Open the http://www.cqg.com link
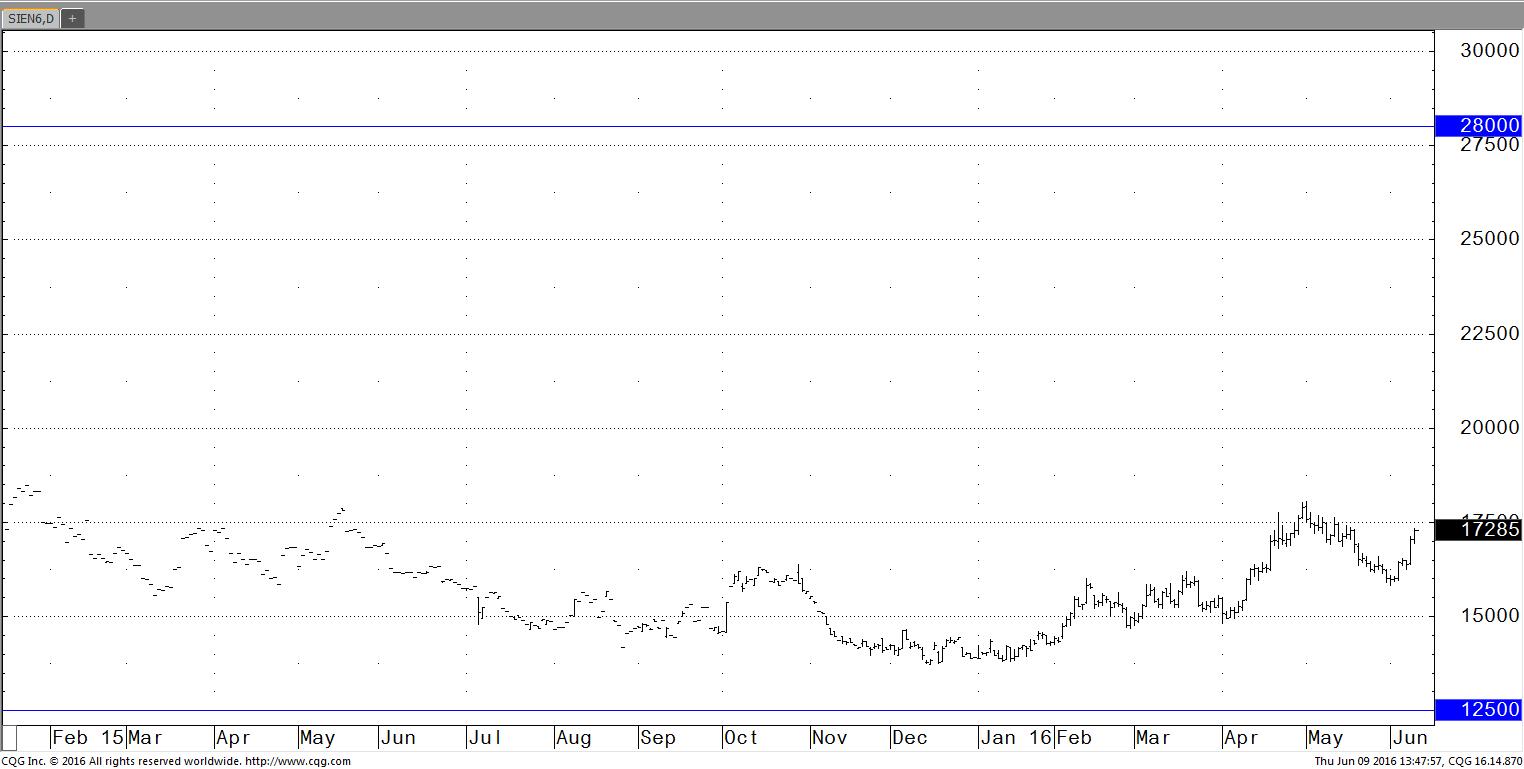 (x=297, y=761)
